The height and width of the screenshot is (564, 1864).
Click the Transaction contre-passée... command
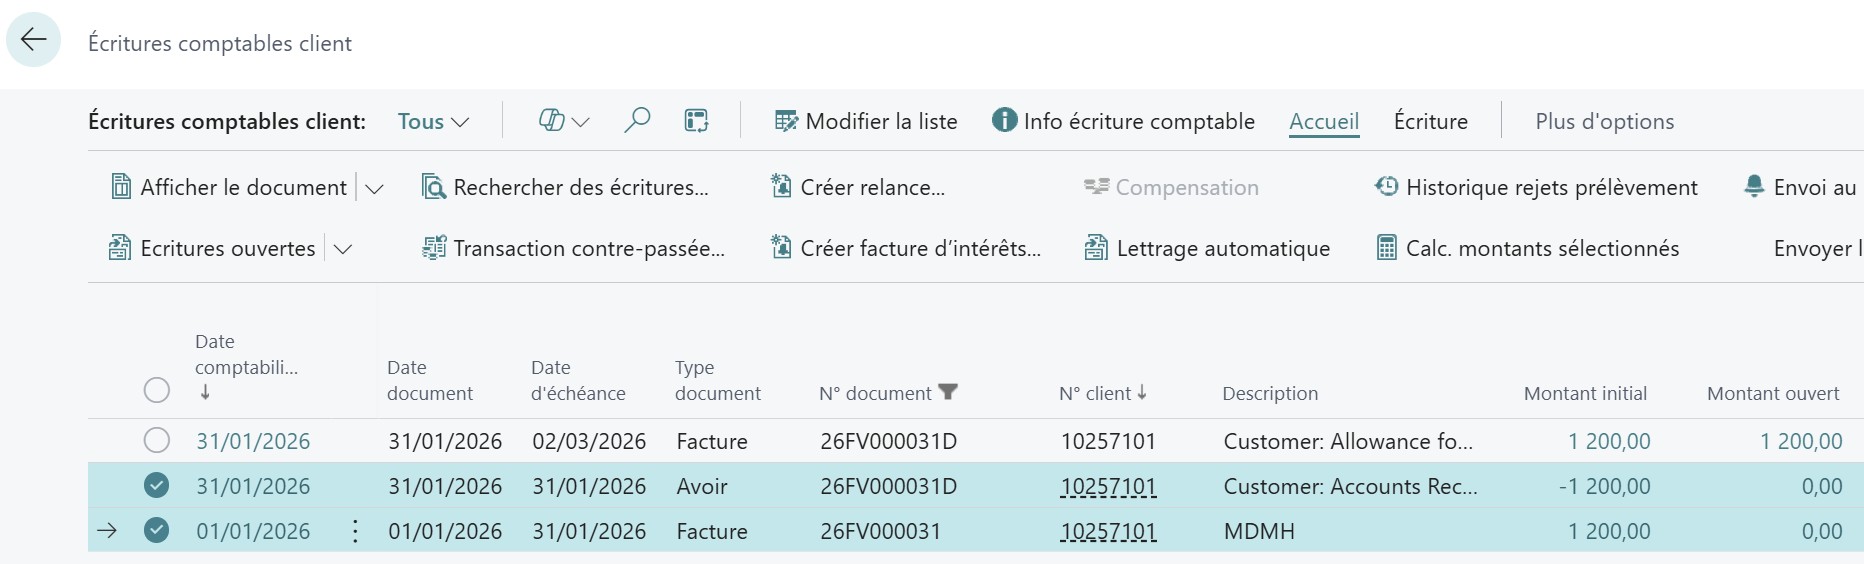click(x=573, y=248)
